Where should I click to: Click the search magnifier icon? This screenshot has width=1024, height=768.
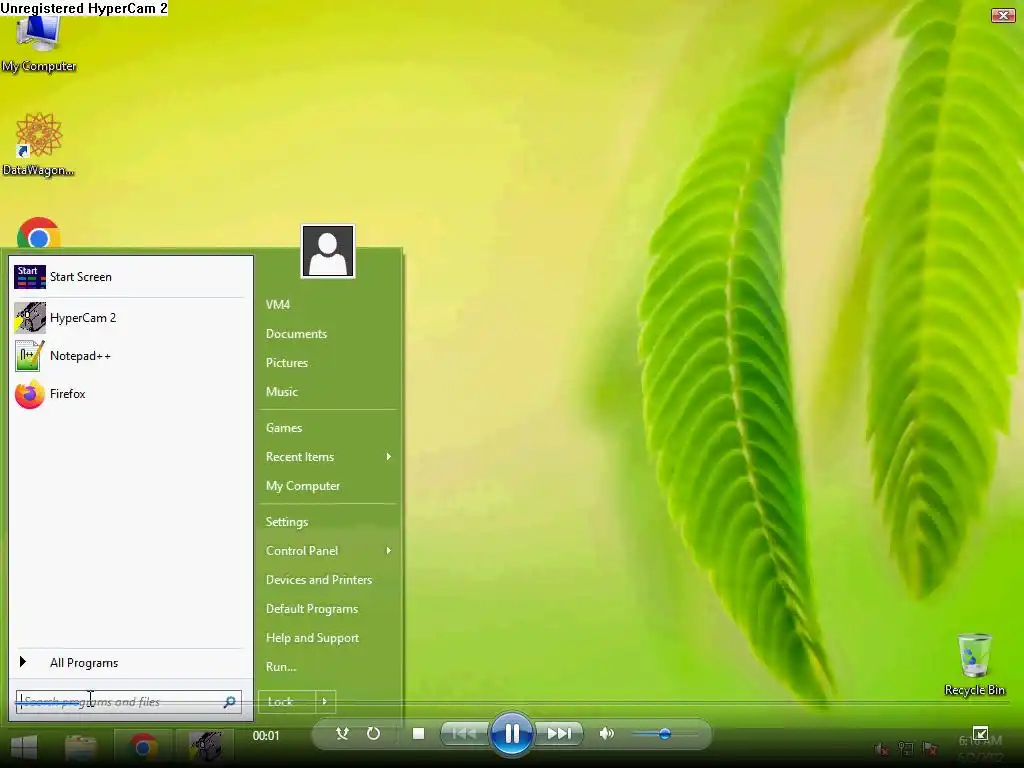[229, 702]
